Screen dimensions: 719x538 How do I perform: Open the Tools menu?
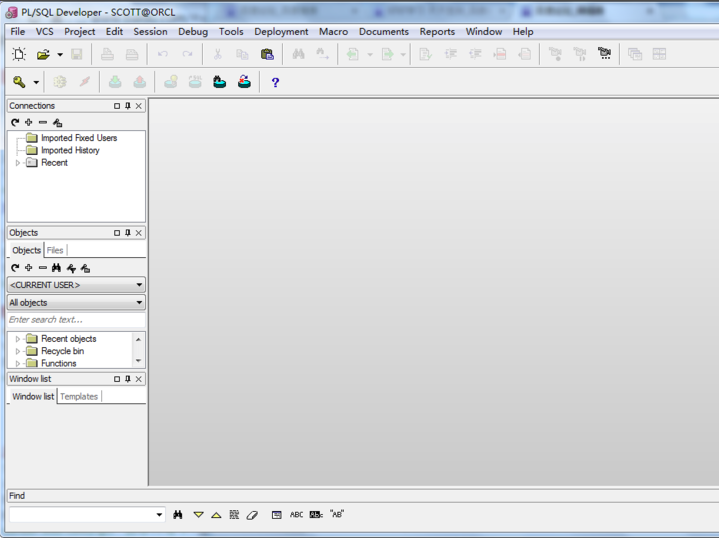coord(231,32)
